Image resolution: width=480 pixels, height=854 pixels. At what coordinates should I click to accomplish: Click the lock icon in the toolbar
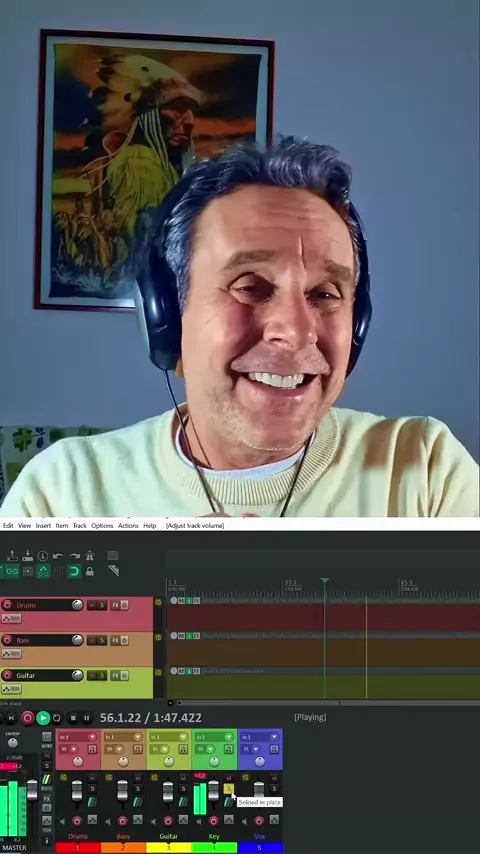(89, 571)
